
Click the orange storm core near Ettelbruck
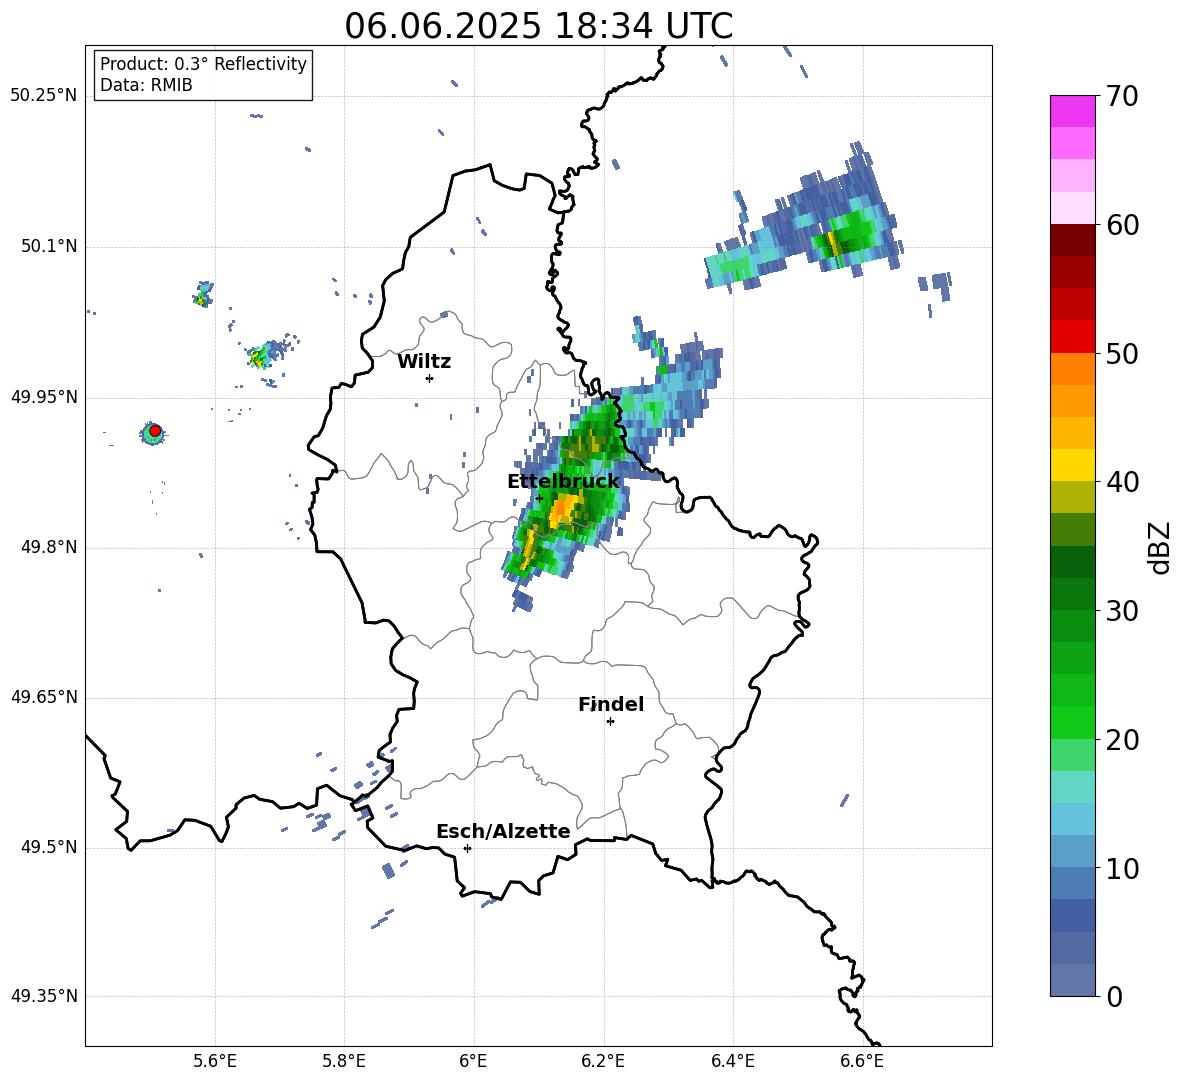click(563, 512)
